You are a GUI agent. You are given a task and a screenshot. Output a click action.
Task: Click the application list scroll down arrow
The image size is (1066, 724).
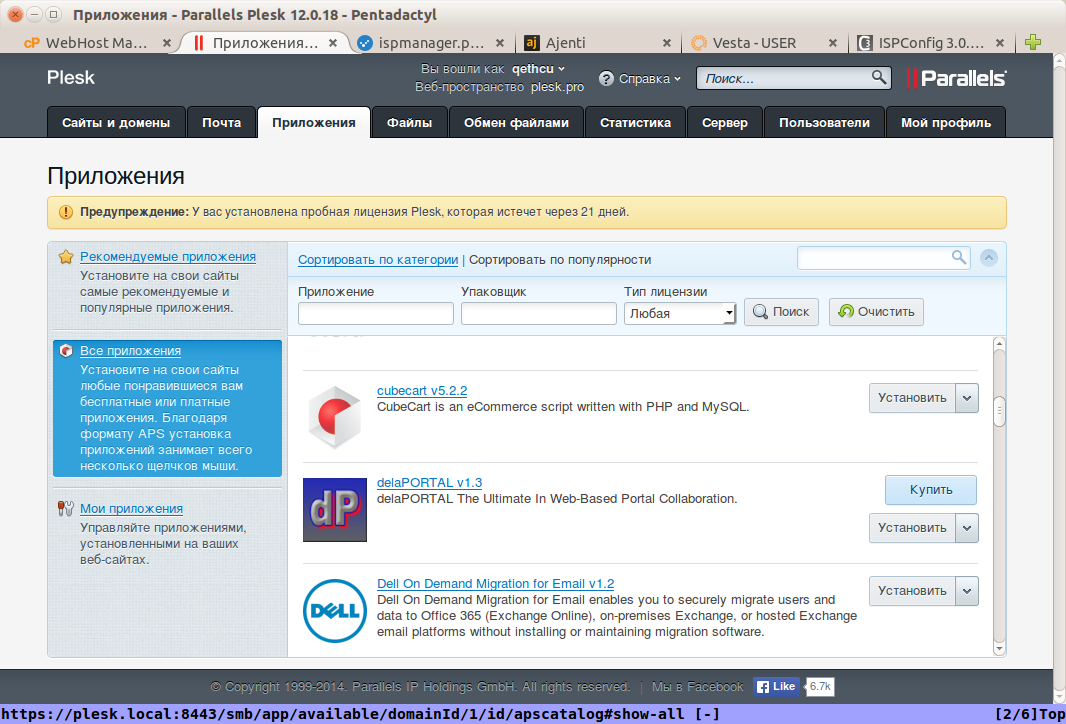[999, 649]
